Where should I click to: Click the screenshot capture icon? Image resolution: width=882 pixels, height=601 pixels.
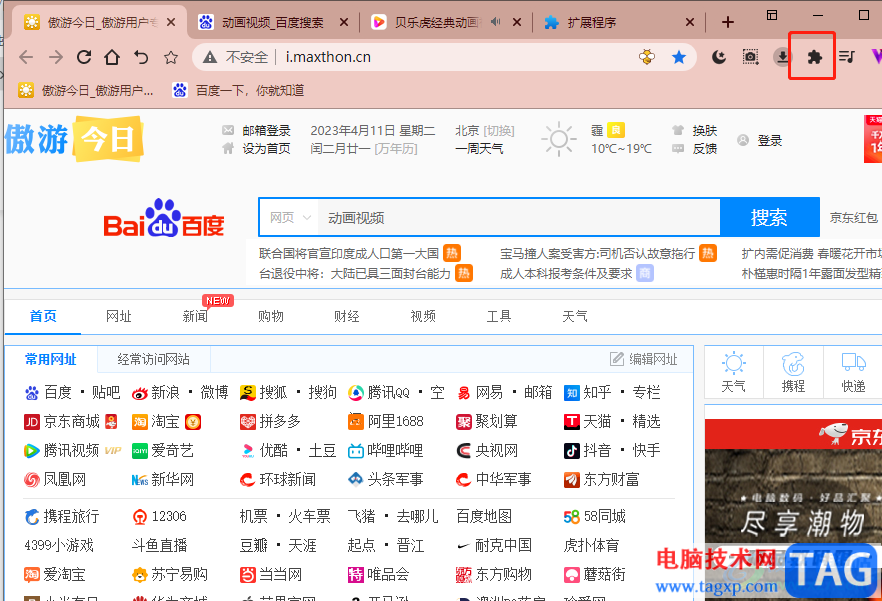[750, 56]
